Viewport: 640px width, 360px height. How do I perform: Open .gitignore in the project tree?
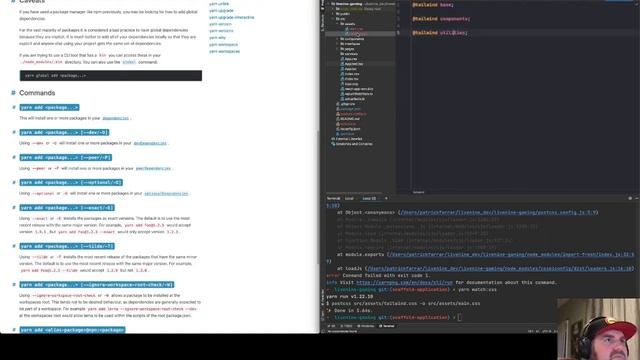tap(345, 104)
